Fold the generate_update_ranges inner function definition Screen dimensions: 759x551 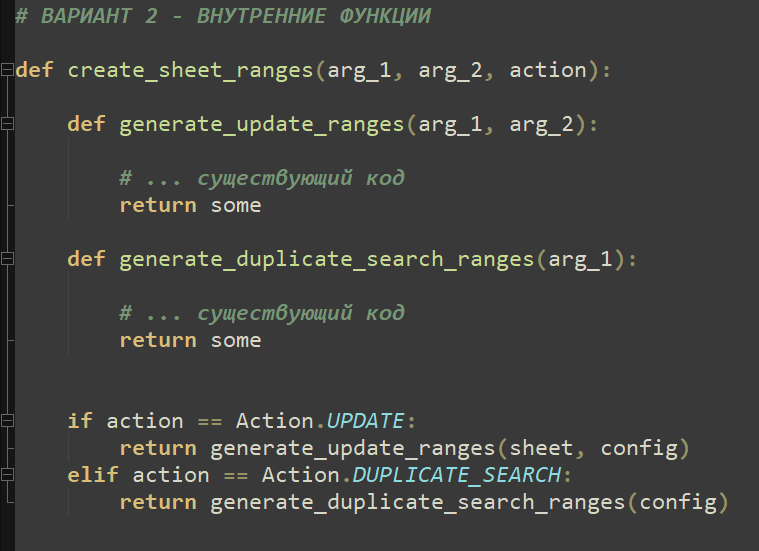coord(8,125)
